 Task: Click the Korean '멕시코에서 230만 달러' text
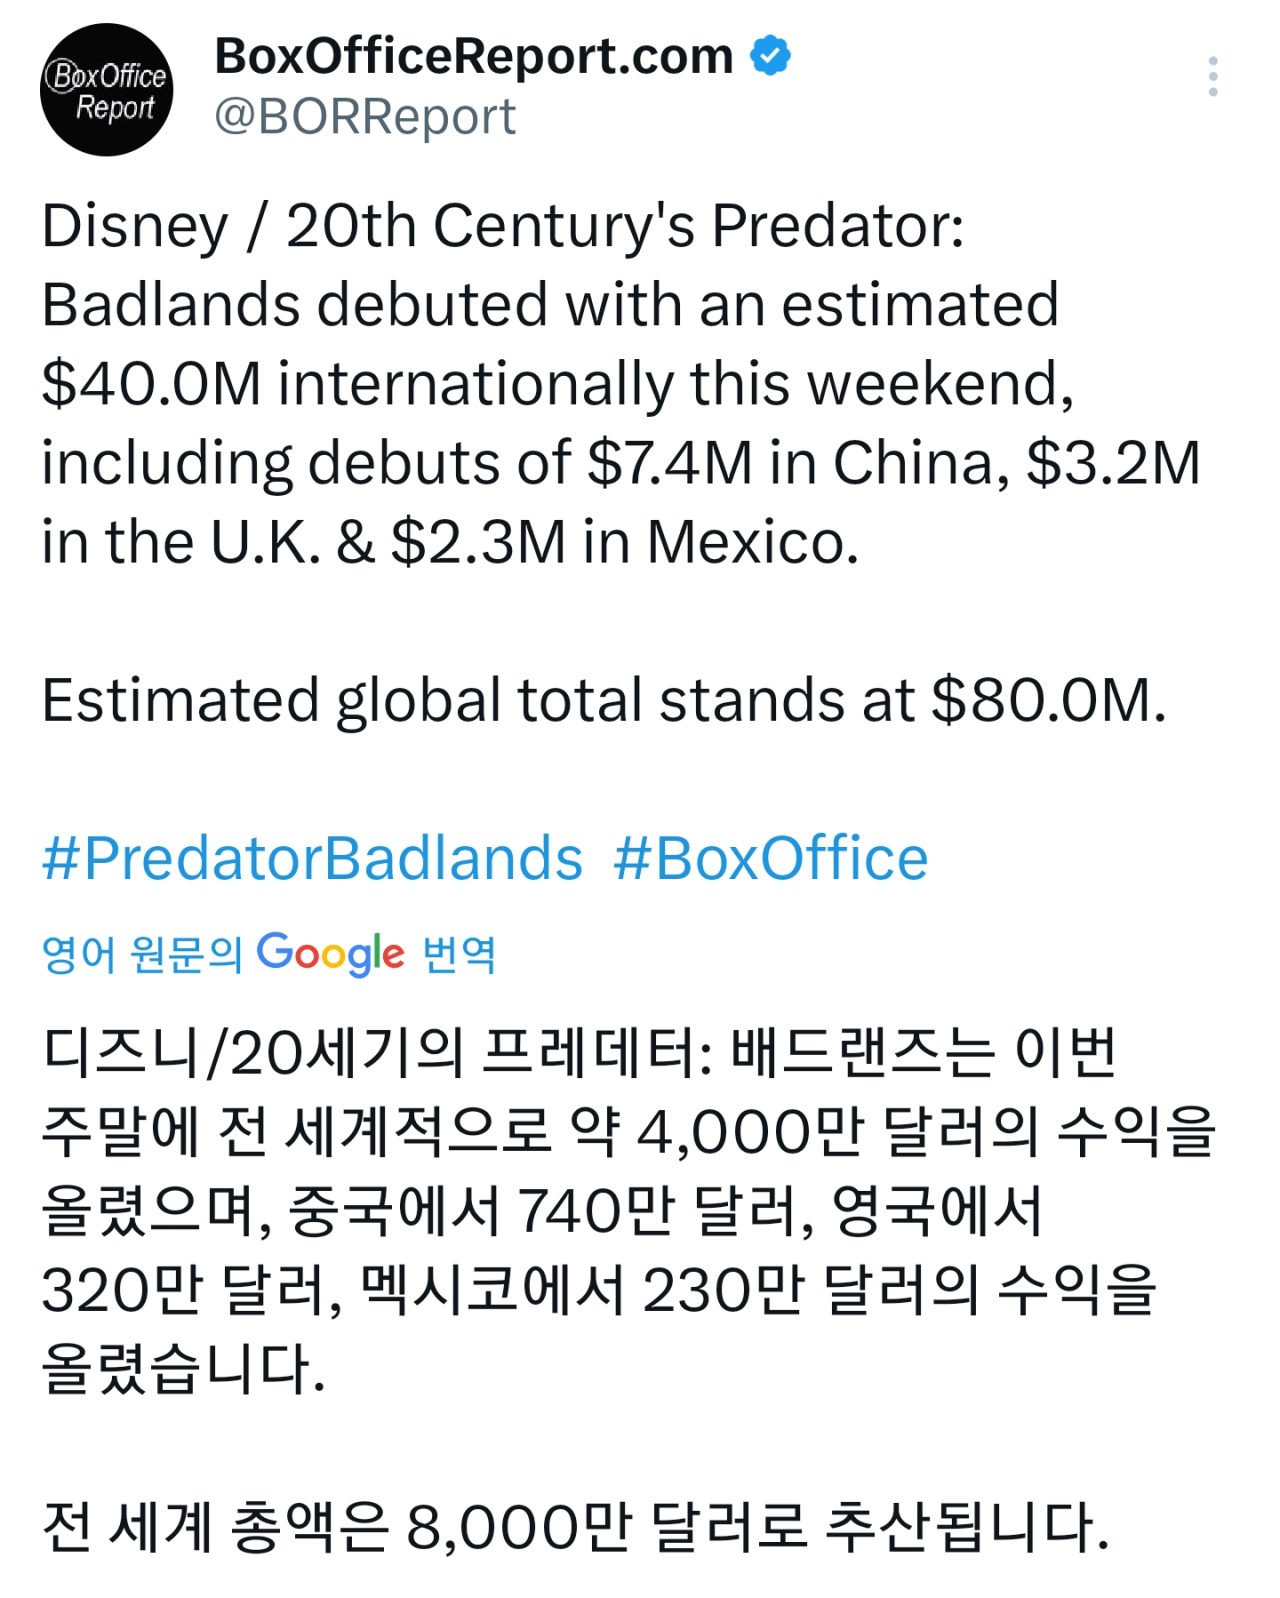point(582,1289)
